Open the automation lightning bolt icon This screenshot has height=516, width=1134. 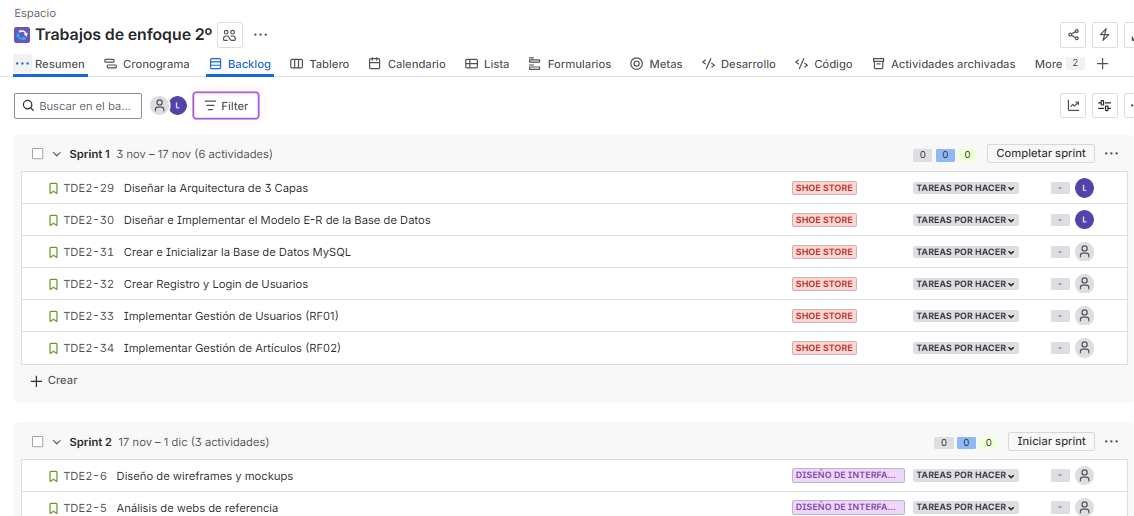coord(1104,35)
